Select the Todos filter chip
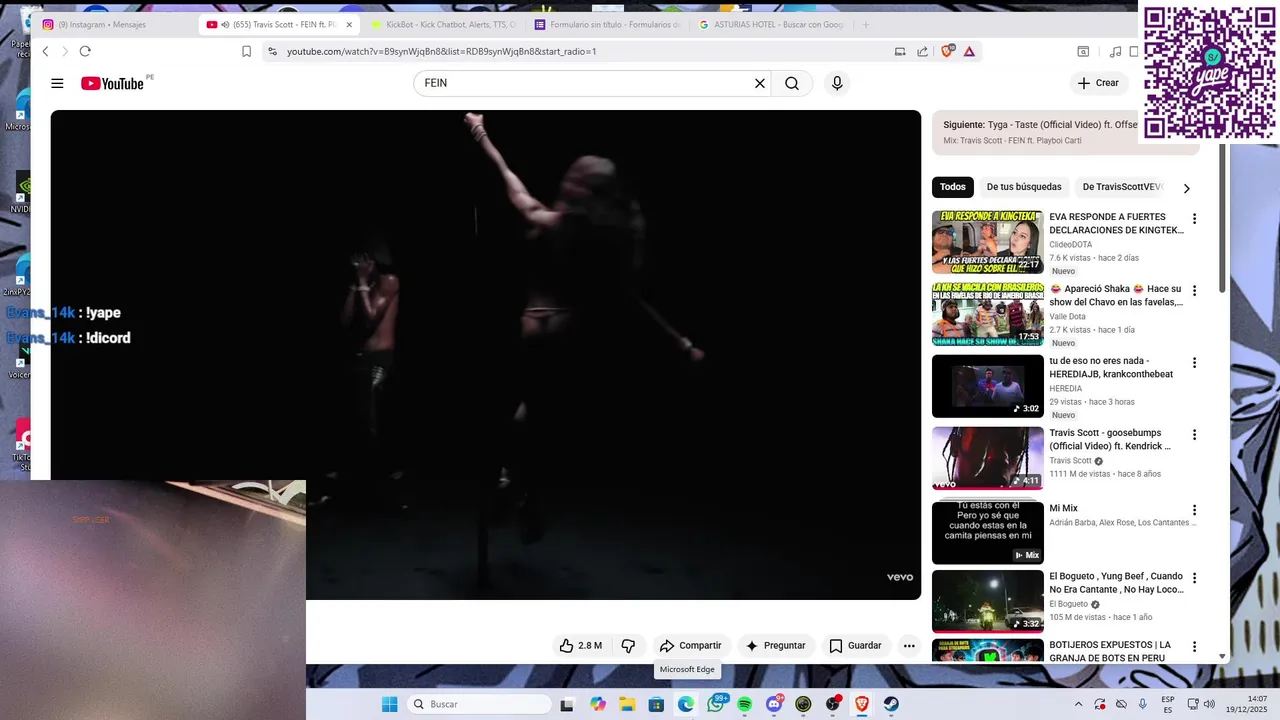This screenshot has width=1280, height=720. [953, 187]
